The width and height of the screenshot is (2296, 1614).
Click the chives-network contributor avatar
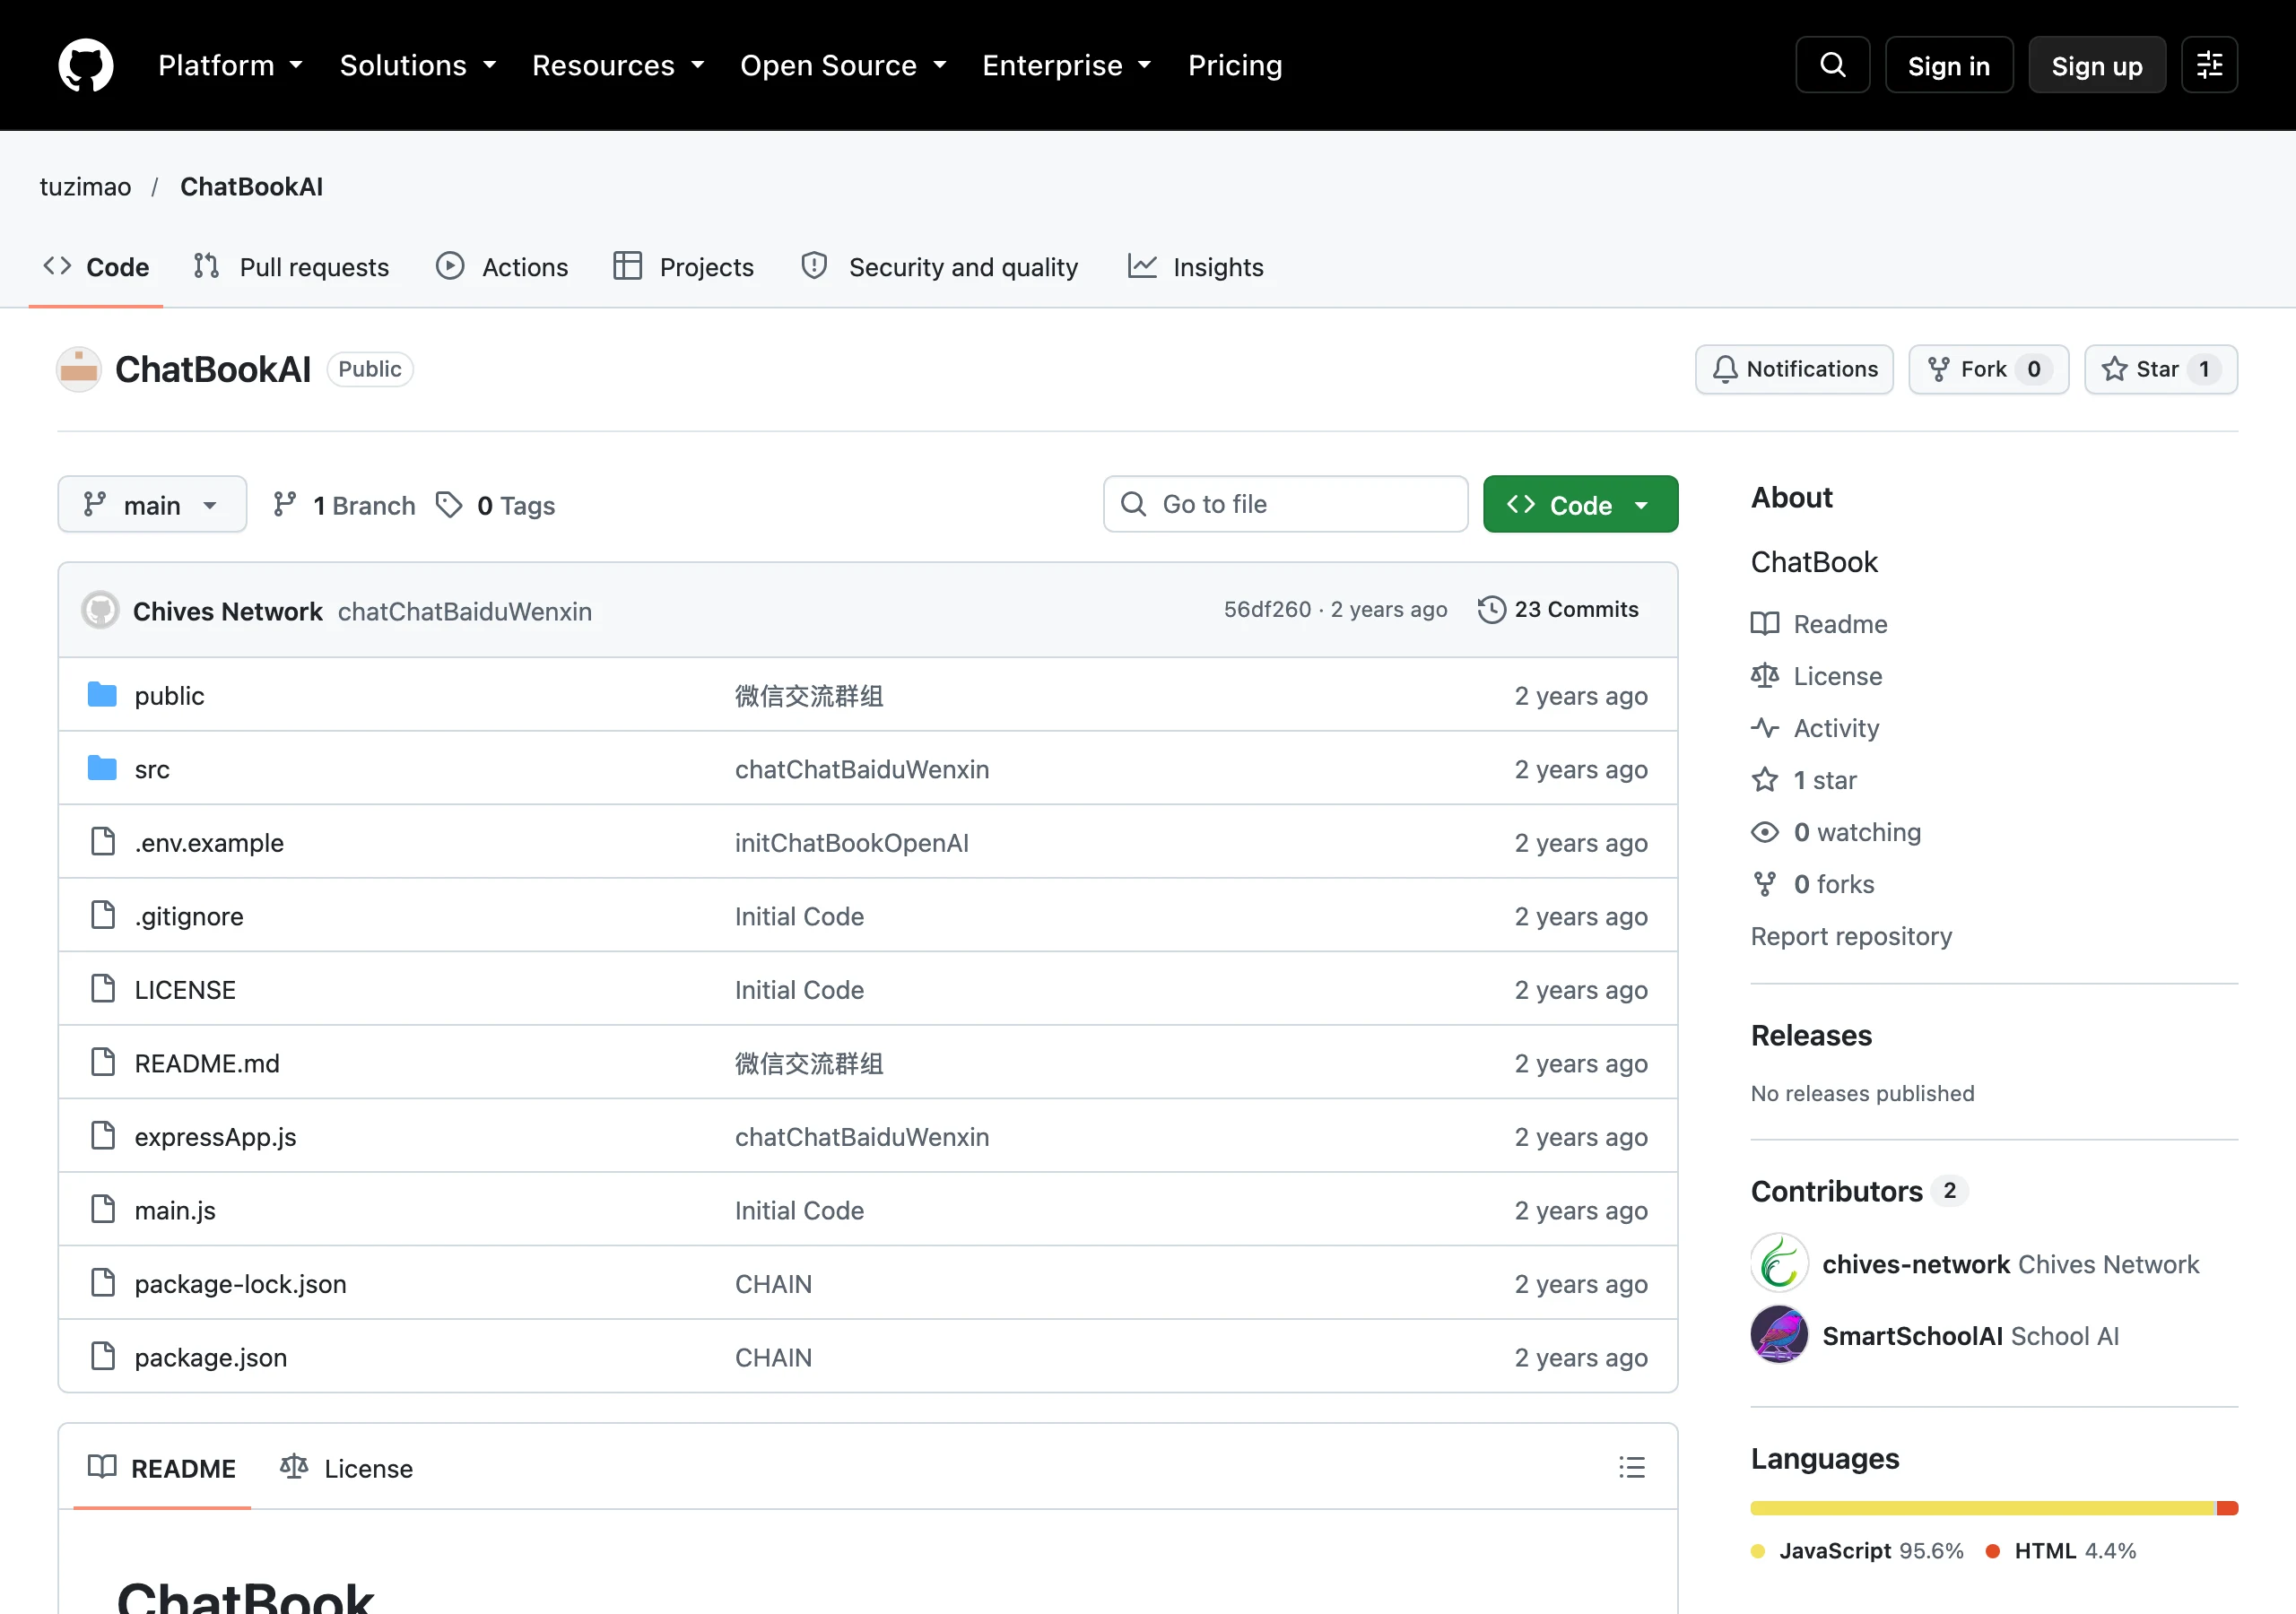coord(1779,1263)
